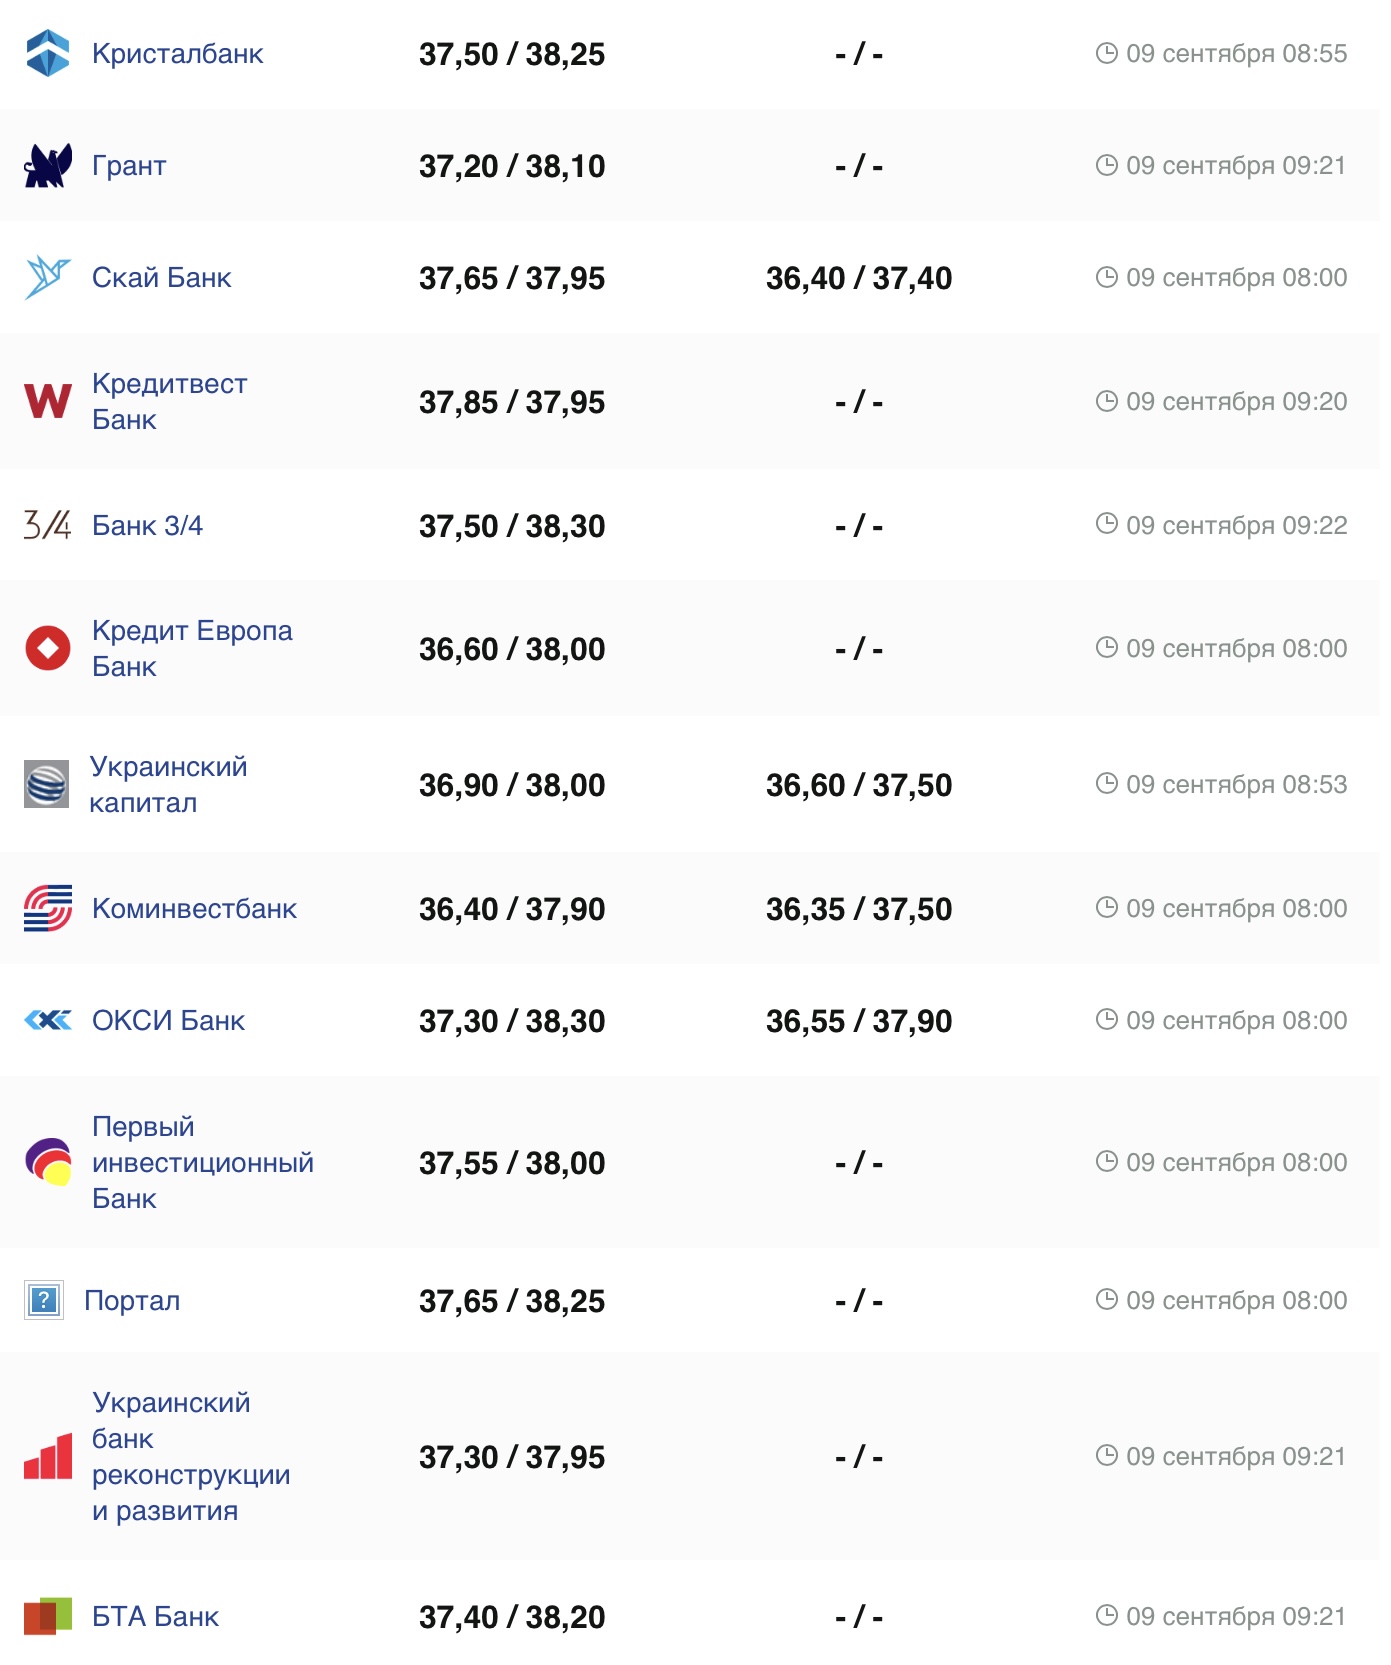
Task: Click the Кристалбанк logo icon
Action: (x=47, y=54)
